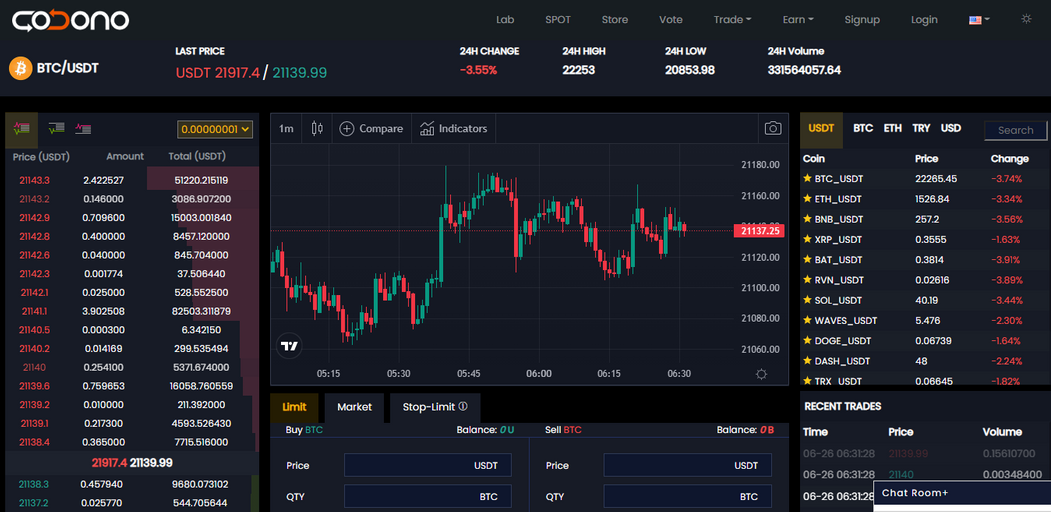Image resolution: width=1051 pixels, height=512 pixels.
Task: Select the Market order tab
Action: pos(355,407)
